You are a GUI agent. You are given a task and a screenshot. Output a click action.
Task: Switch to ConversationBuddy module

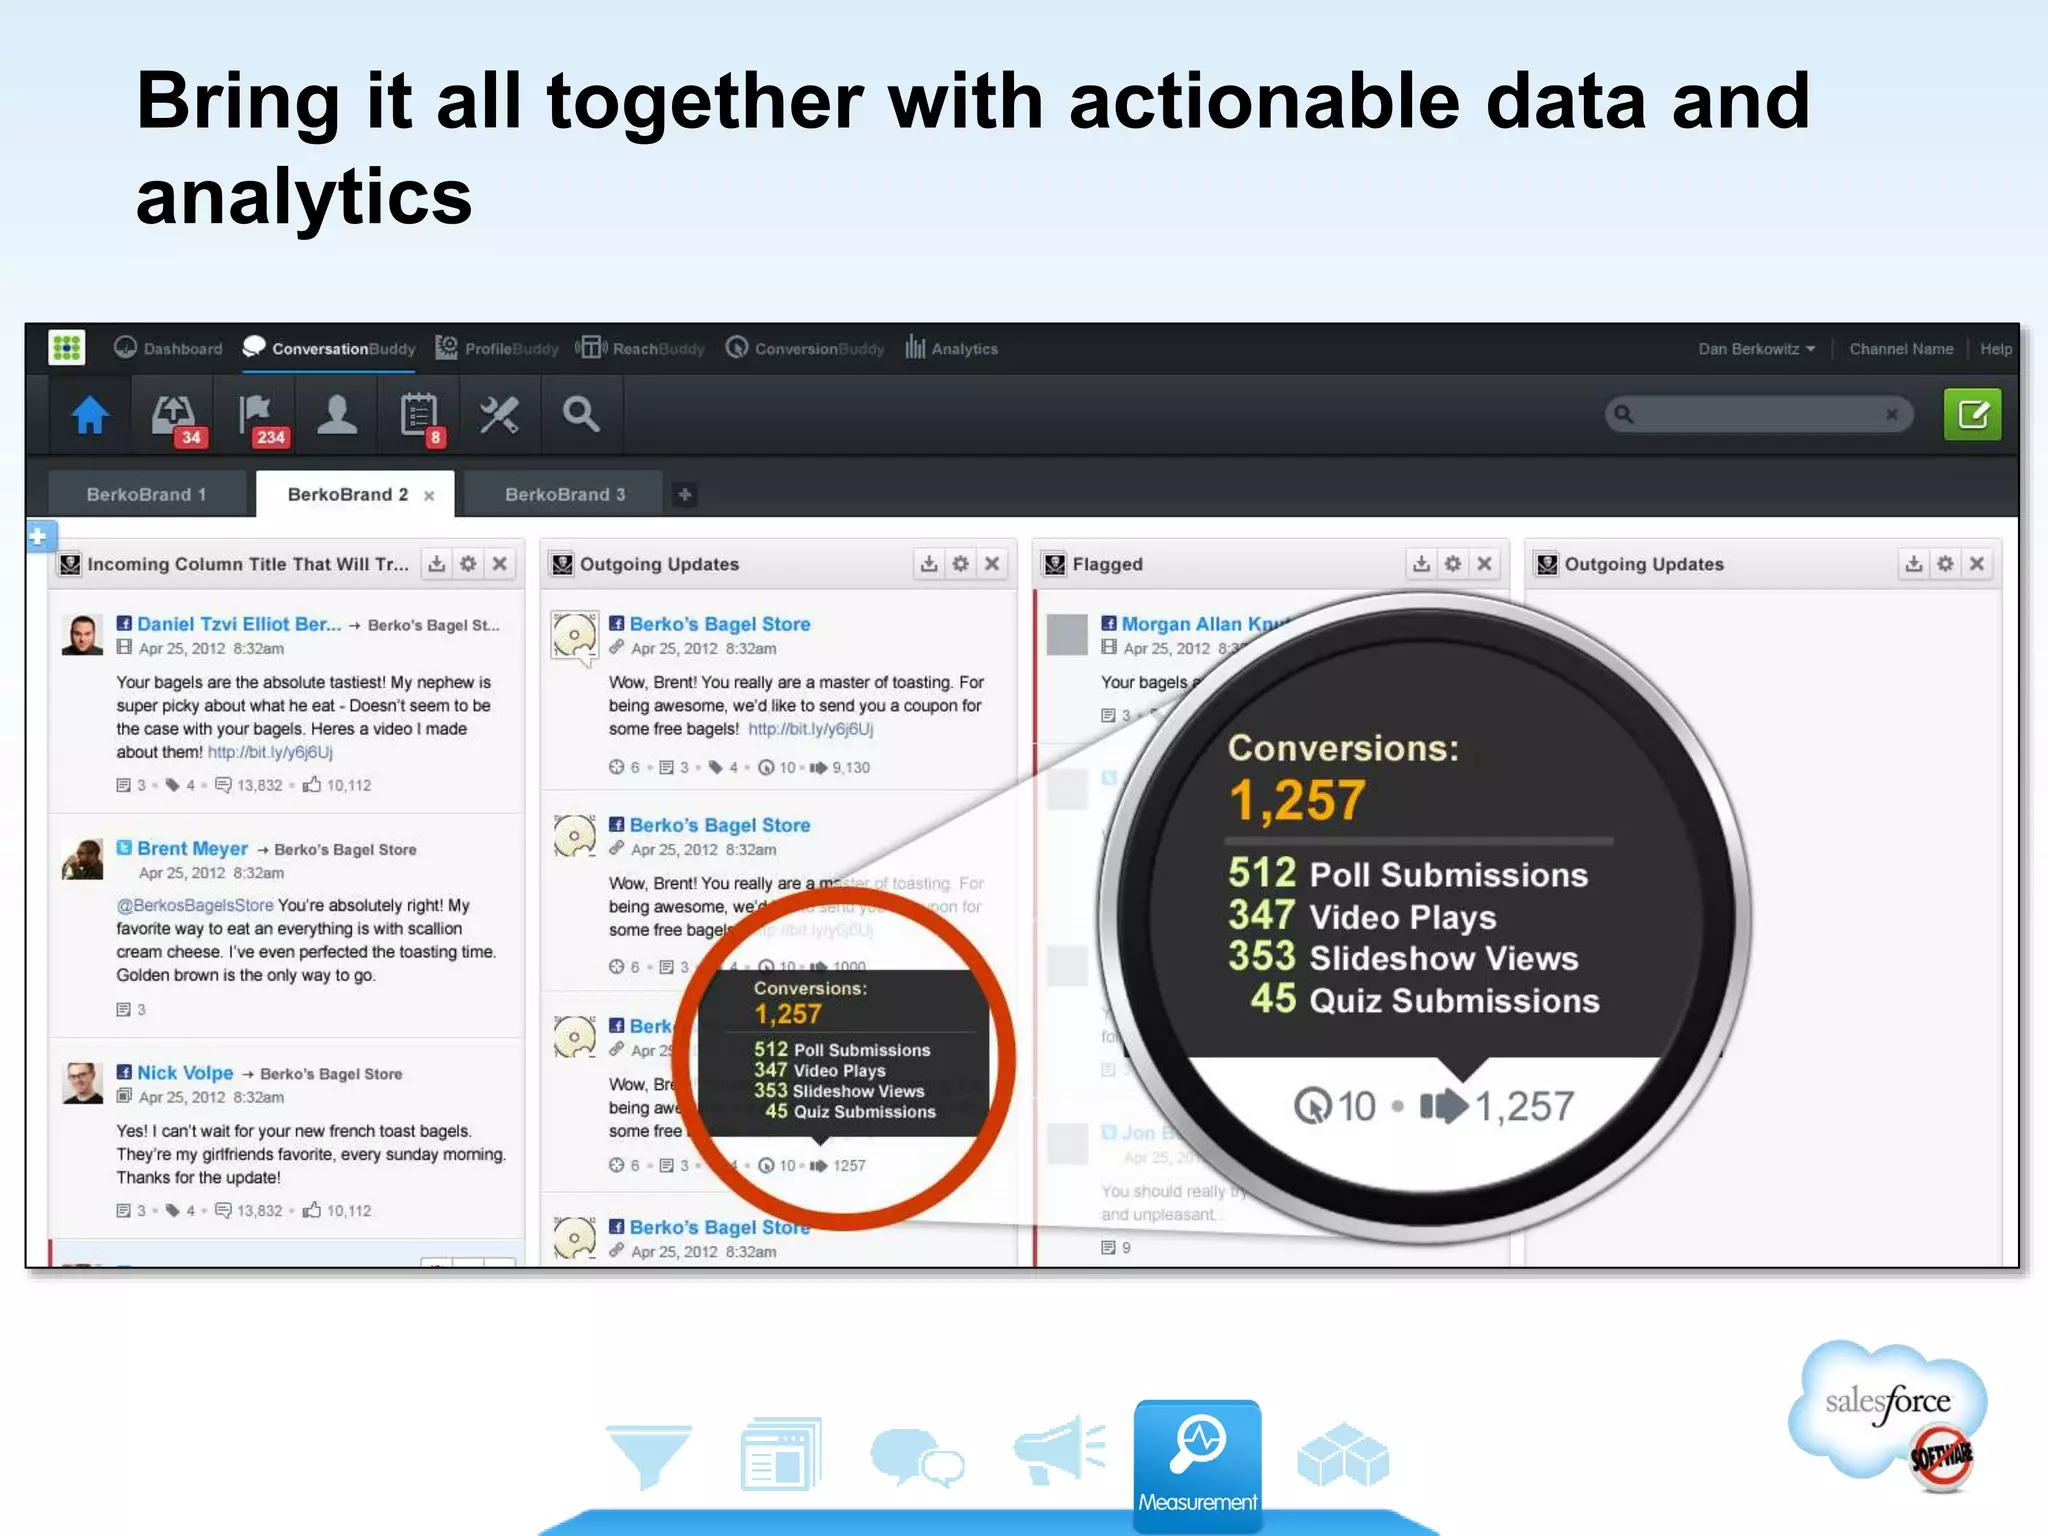[x=329, y=348]
